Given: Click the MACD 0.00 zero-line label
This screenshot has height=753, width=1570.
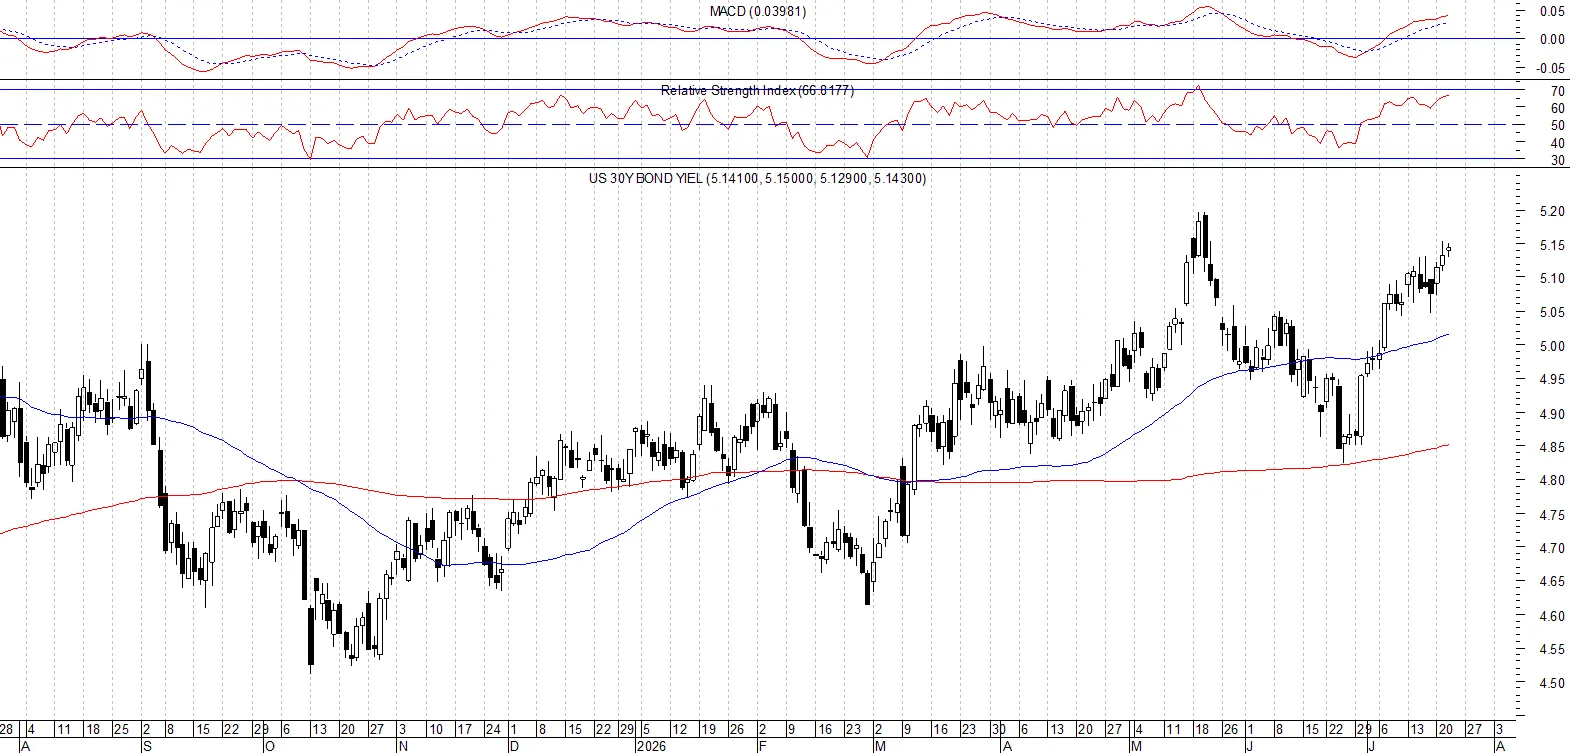Looking at the screenshot, I should point(1553,40).
